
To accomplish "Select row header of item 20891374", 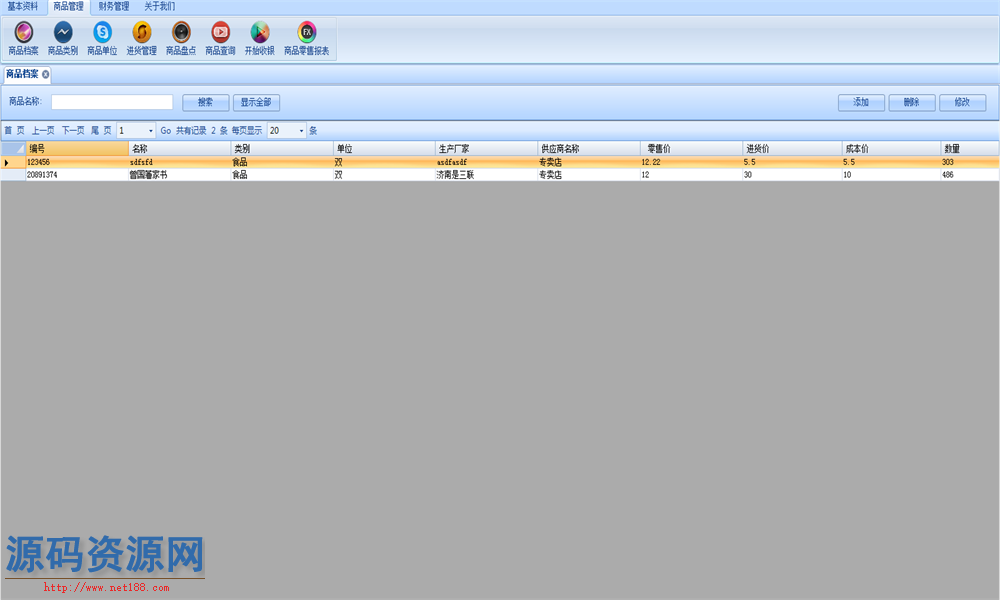I will tap(13, 175).
